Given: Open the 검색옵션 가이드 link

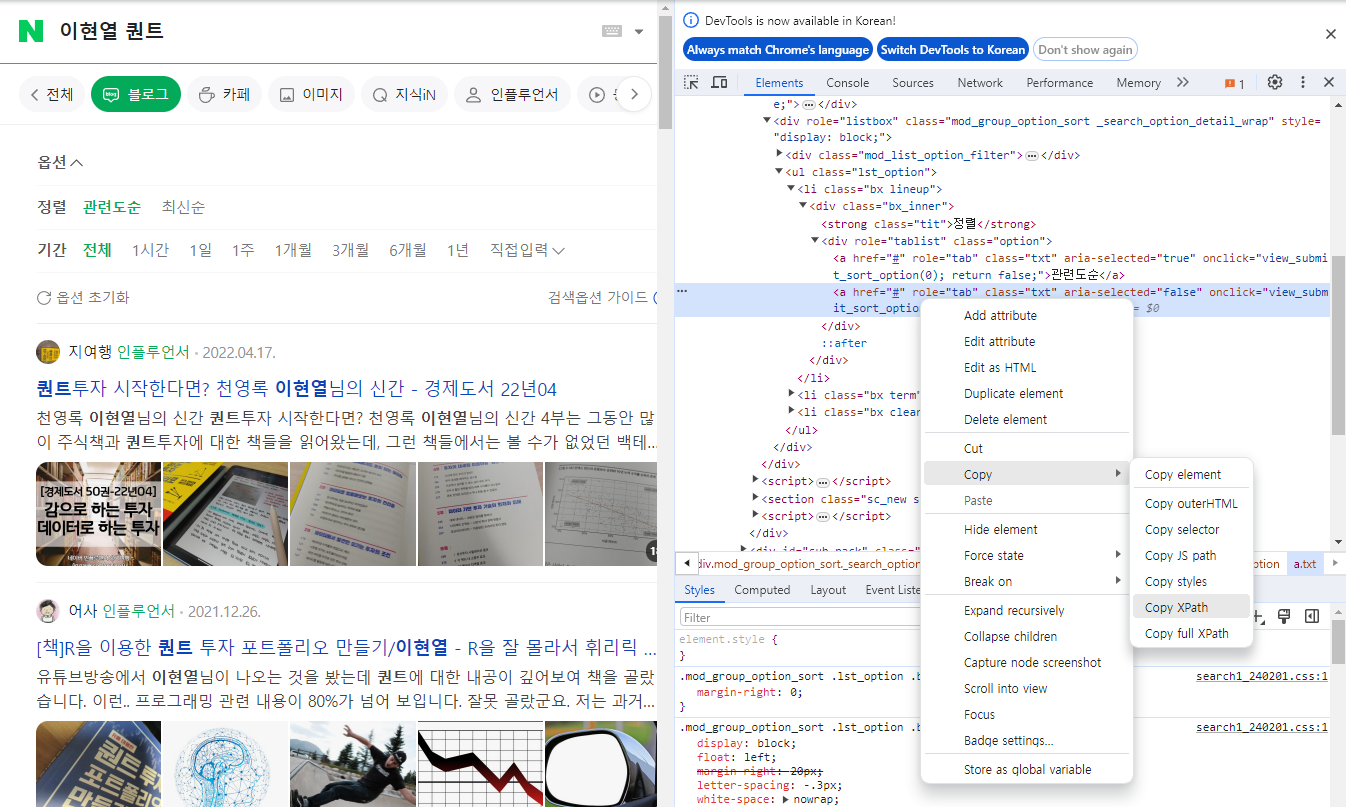Looking at the screenshot, I should click(x=601, y=297).
